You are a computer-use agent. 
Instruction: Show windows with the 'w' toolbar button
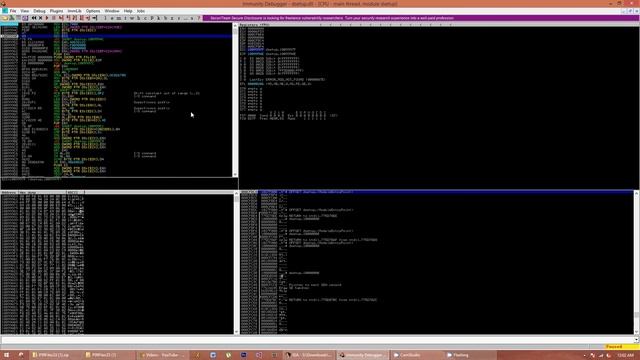pos(132,18)
